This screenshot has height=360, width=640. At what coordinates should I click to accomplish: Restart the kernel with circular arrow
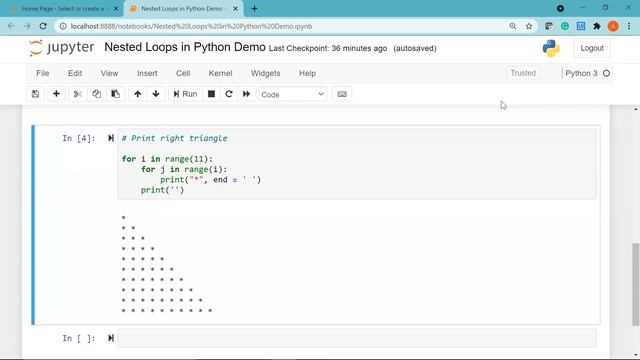click(229, 94)
